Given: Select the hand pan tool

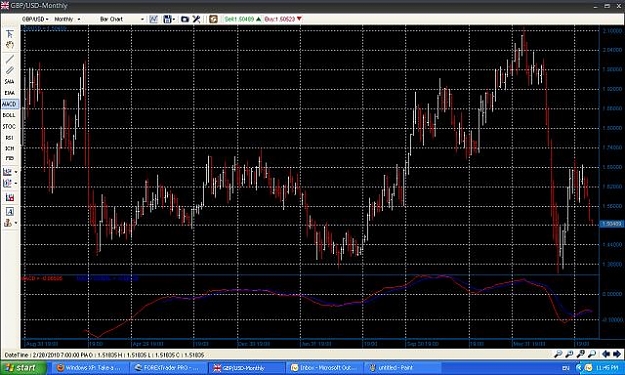Looking at the screenshot, I should 10,45.
